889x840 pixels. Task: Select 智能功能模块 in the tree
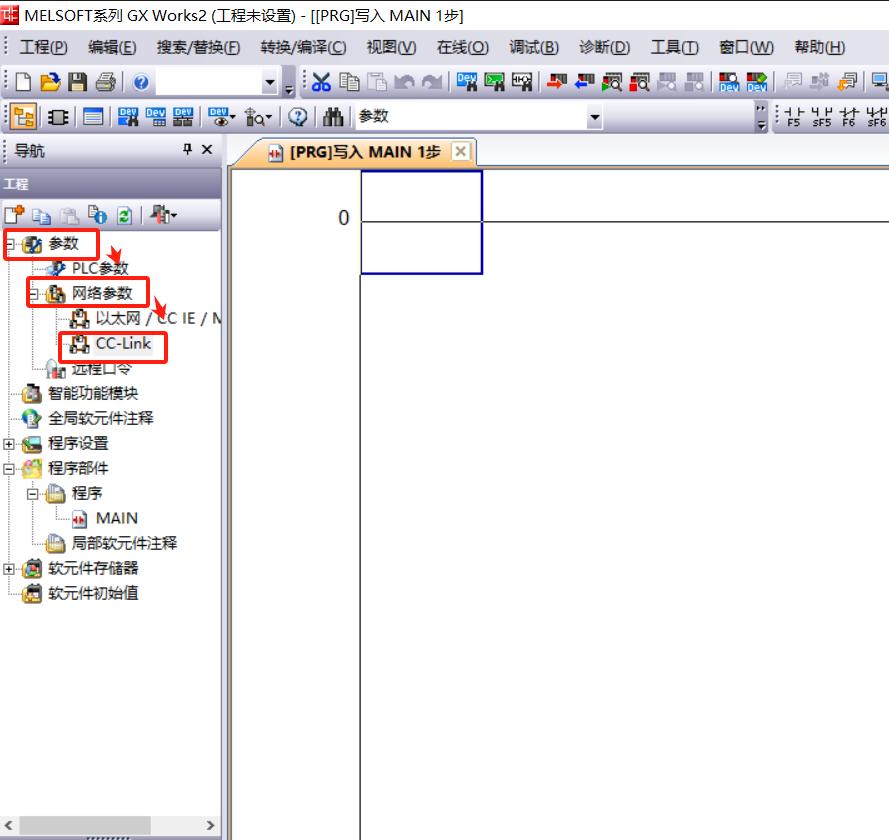click(93, 393)
